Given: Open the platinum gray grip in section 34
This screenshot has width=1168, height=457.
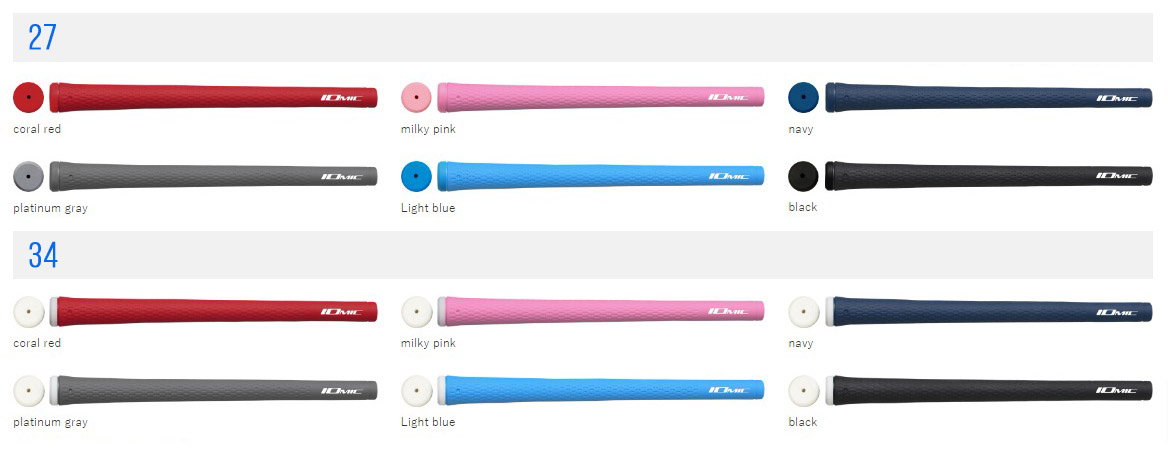Looking at the screenshot, I should coord(213,390).
